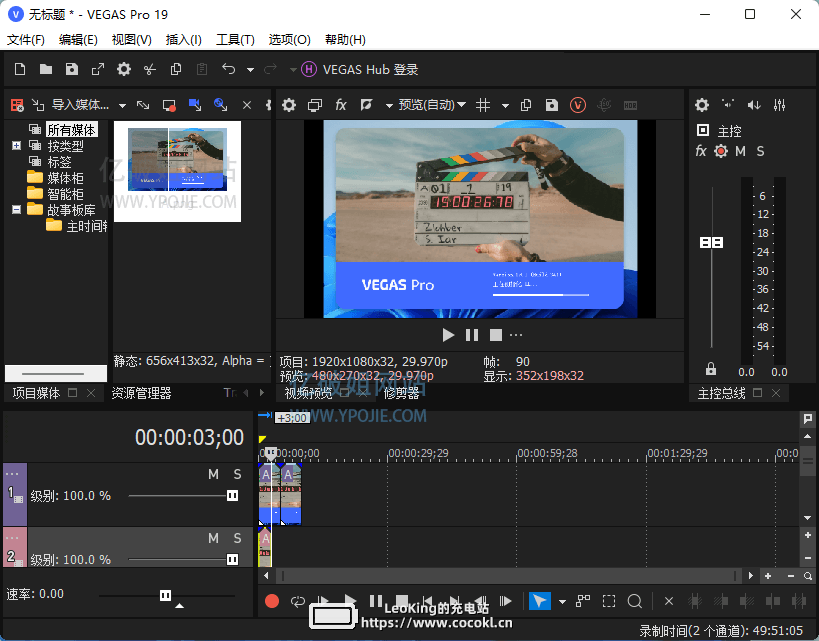Screen dimensions: 819x641
Task: Open the 选项(O) menu
Action: tap(289, 40)
